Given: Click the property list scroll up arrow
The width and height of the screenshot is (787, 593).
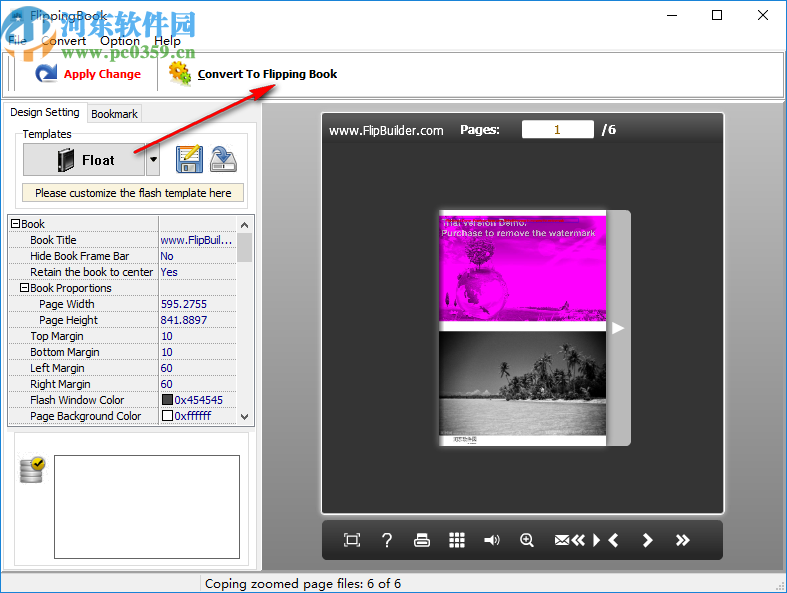Looking at the screenshot, I should 244,224.
